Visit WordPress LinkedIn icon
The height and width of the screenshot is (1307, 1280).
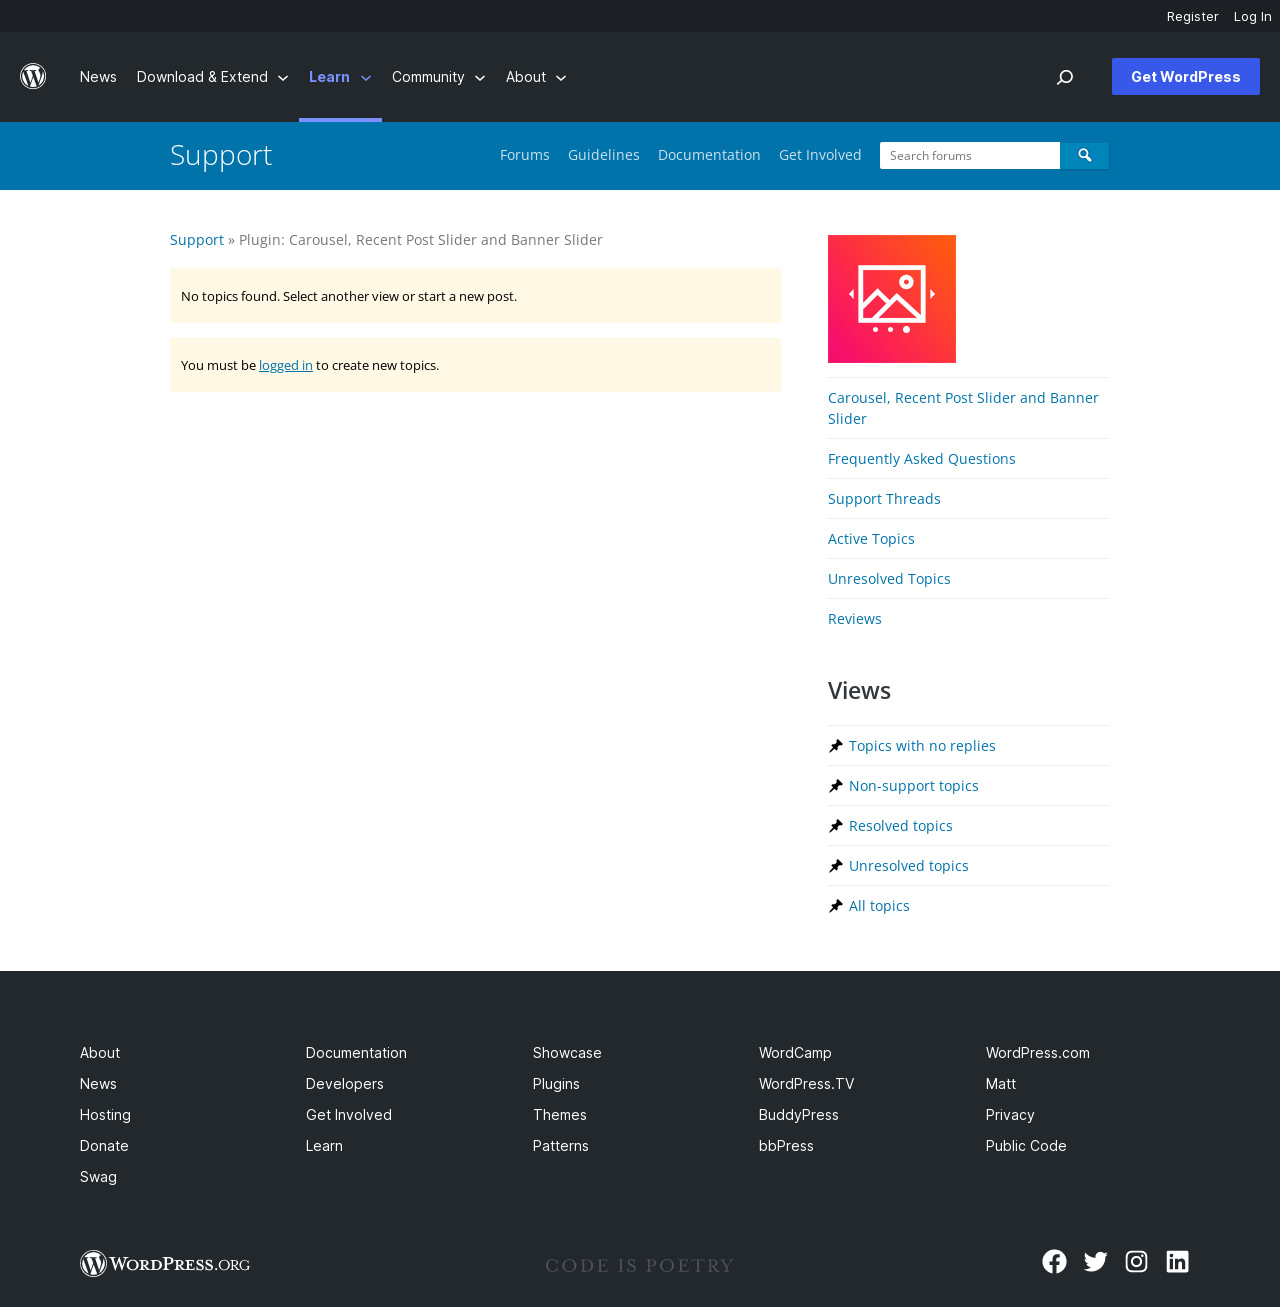click(x=1177, y=1261)
